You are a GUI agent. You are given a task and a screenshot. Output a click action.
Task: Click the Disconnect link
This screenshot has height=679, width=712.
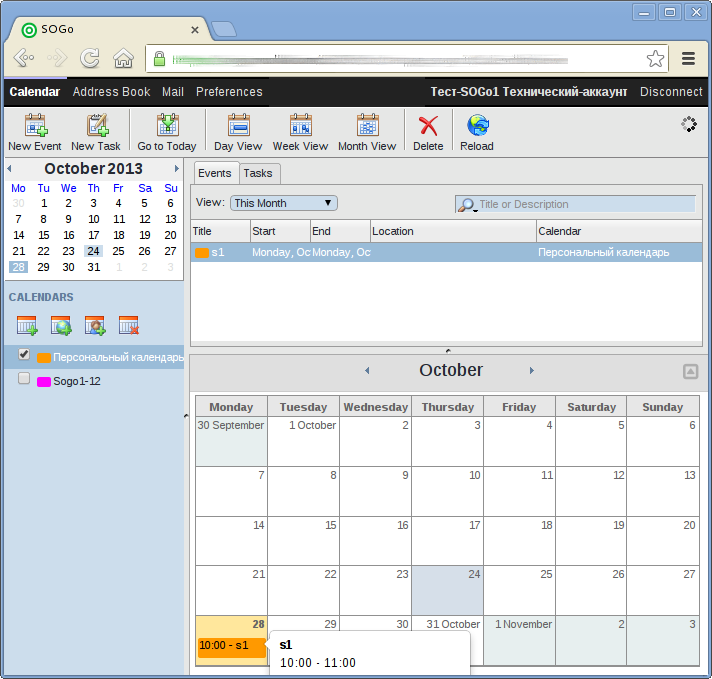point(671,92)
